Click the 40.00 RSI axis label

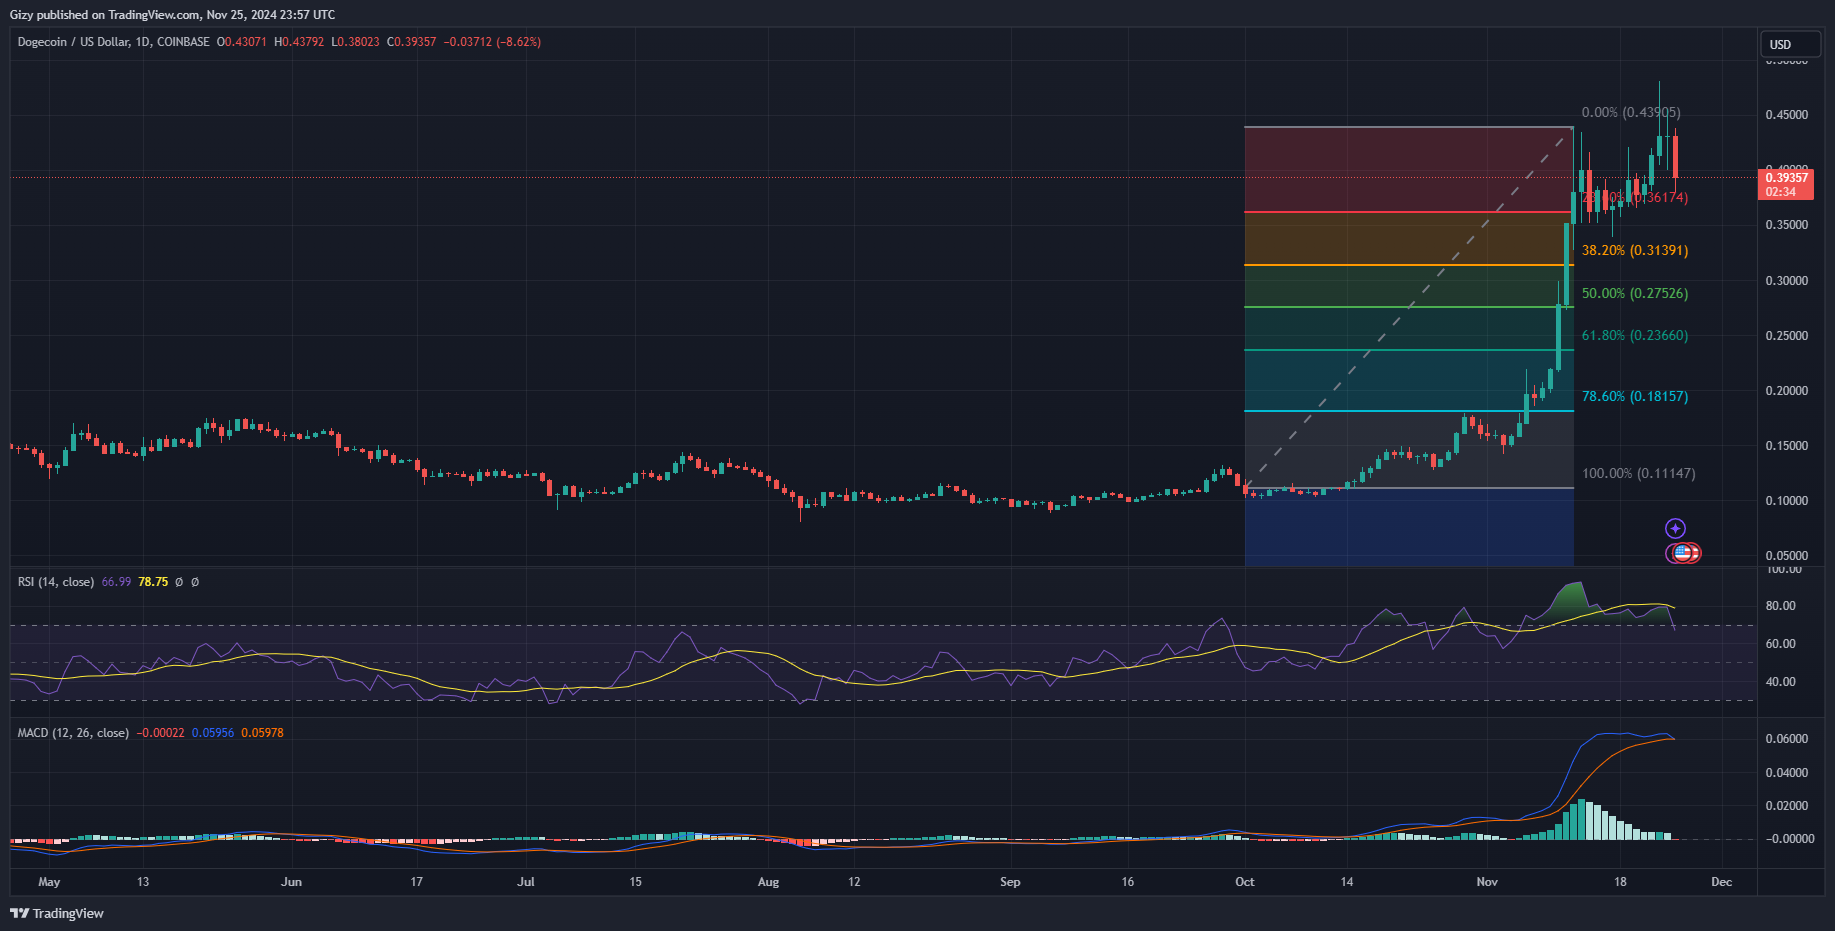click(1781, 682)
